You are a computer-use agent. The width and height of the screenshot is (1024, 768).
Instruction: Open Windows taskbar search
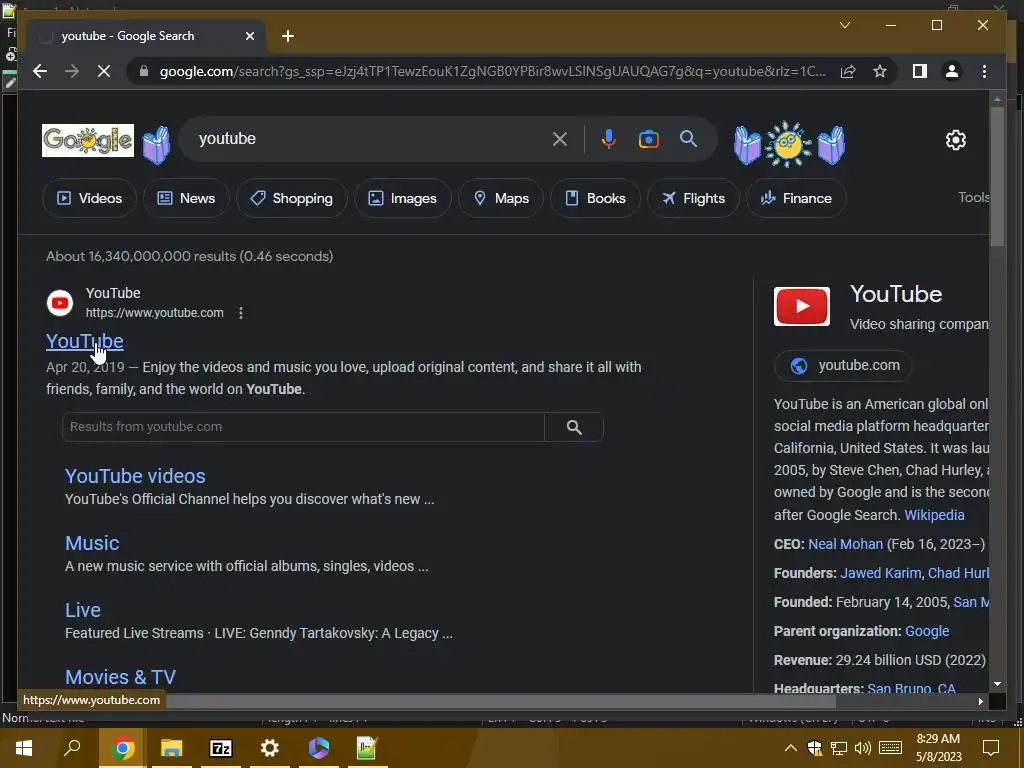tap(72, 748)
